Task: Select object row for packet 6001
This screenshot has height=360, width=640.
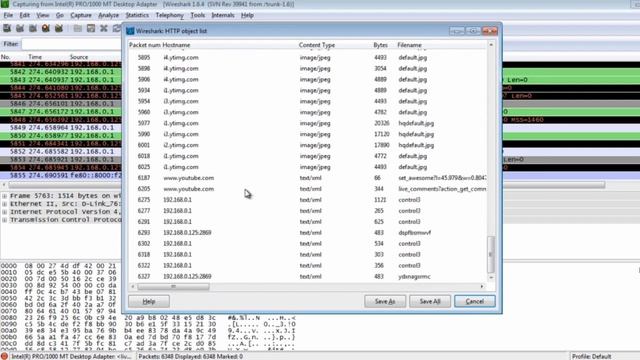Action: (x=308, y=145)
